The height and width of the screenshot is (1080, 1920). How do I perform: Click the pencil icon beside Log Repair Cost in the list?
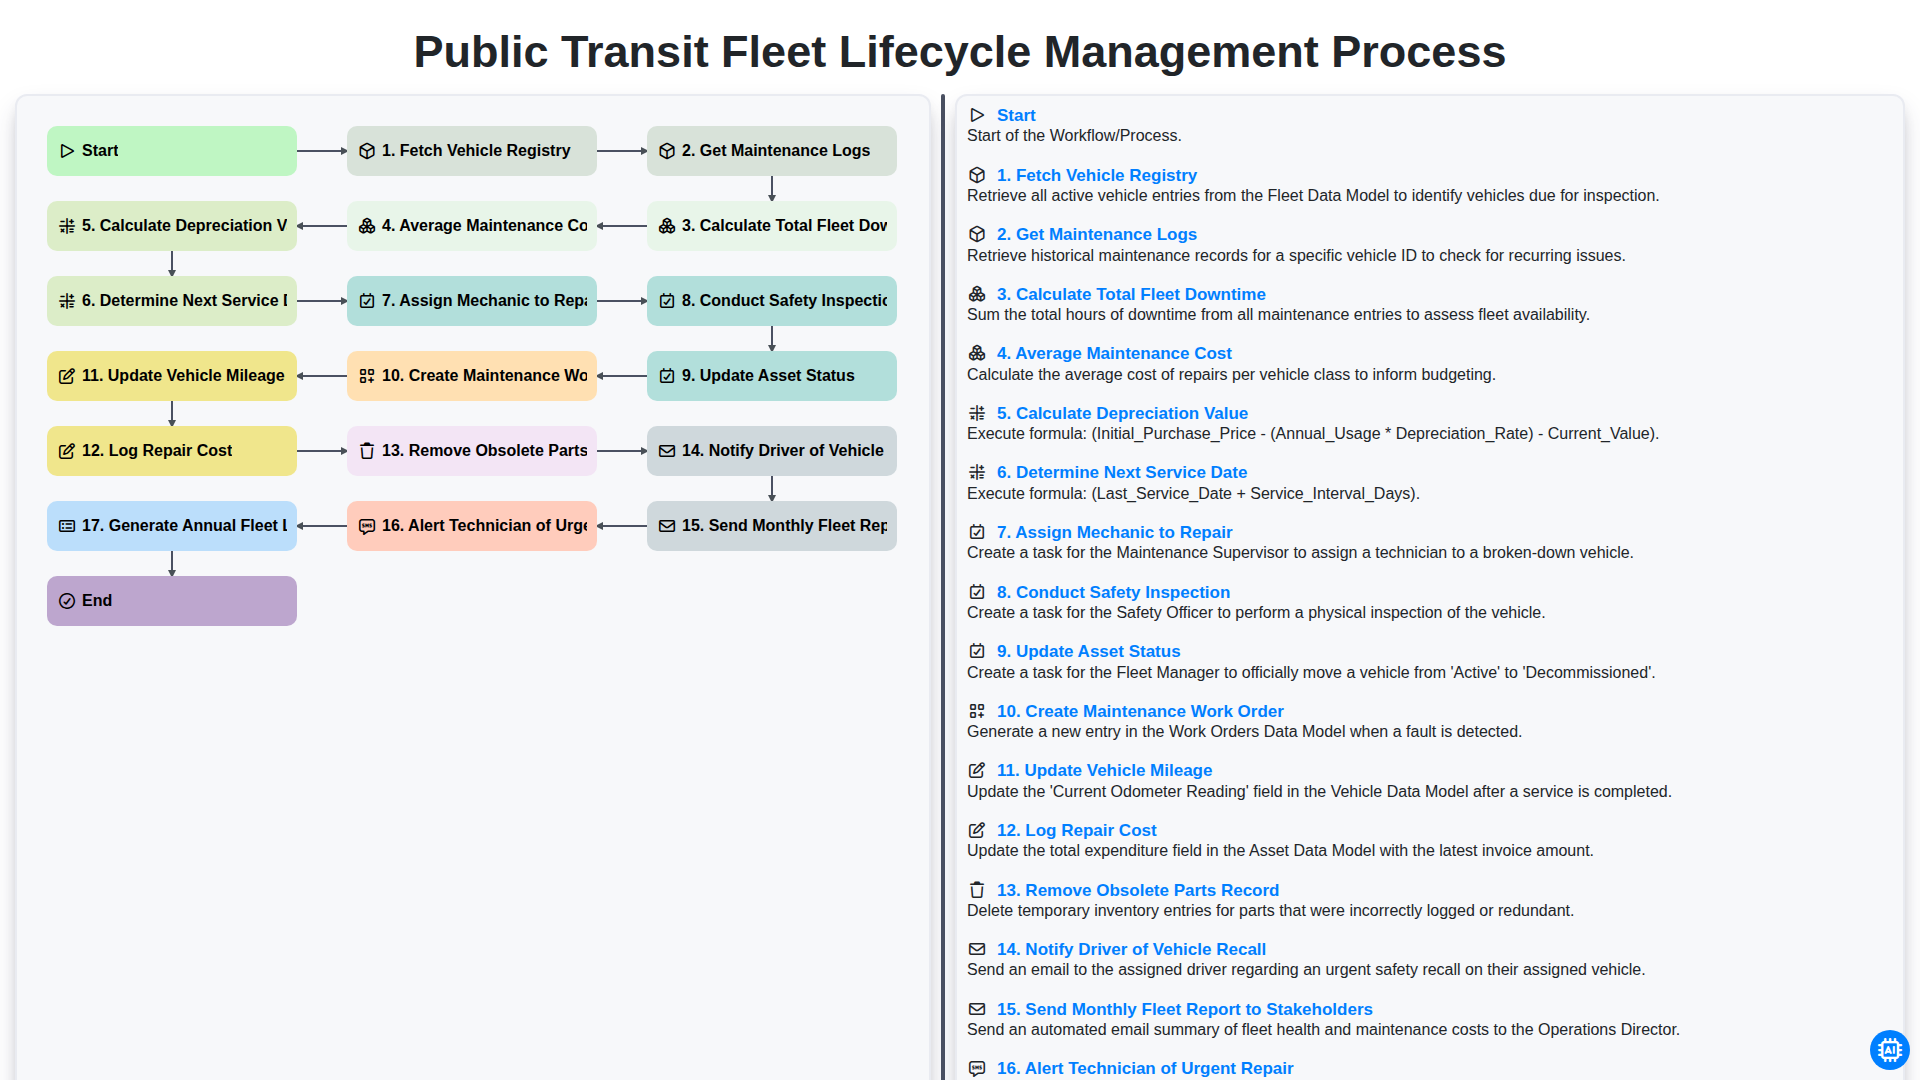pyautogui.click(x=977, y=830)
